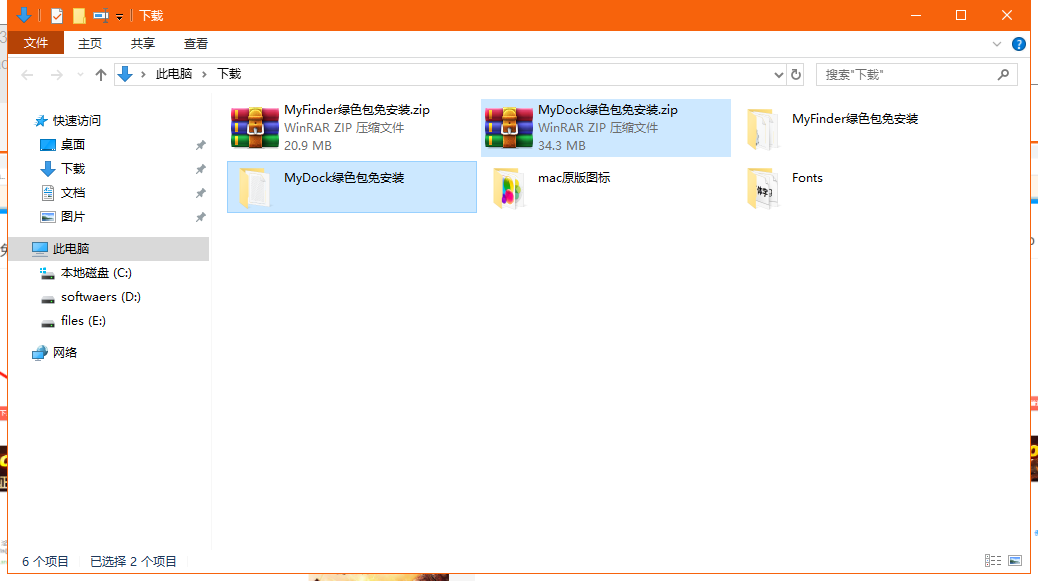Viewport: 1038px width, 581px height.
Task: Expand the ribbon with the chevron arrow
Action: click(996, 44)
